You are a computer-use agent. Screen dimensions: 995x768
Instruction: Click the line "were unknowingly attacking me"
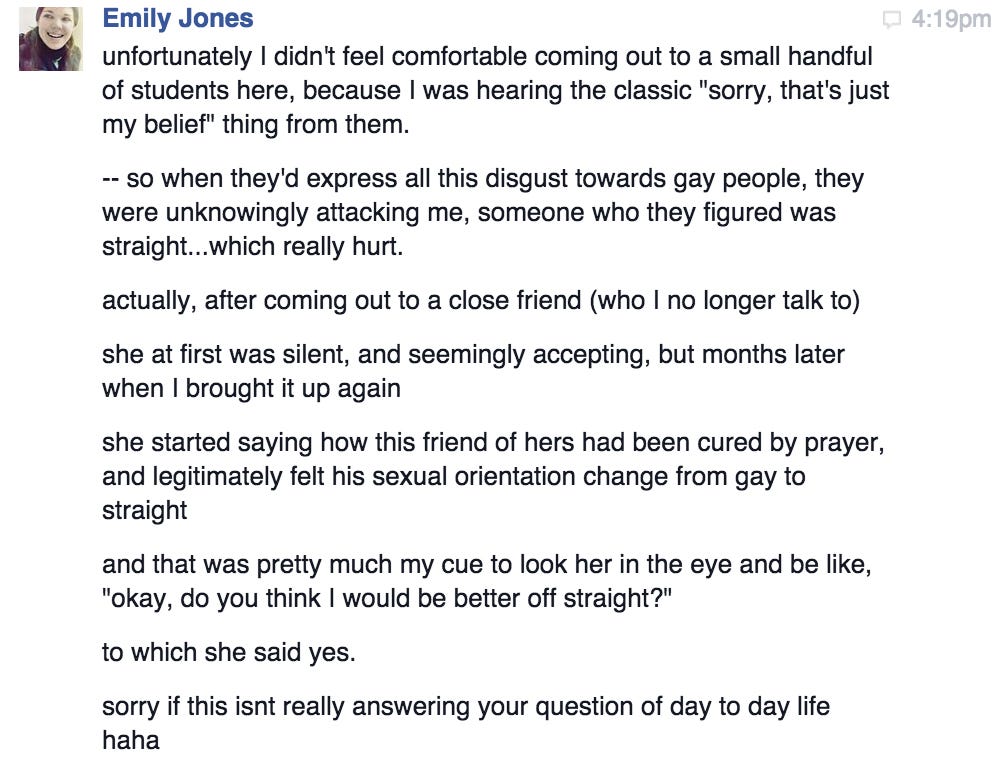pos(469,212)
